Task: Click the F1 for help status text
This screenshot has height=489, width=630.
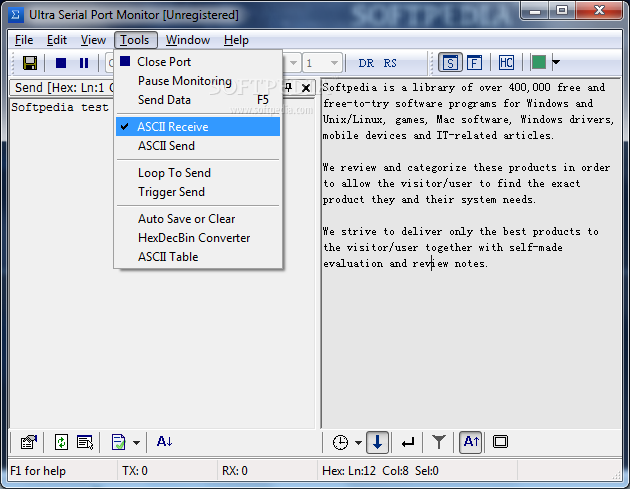Action: [x=38, y=471]
